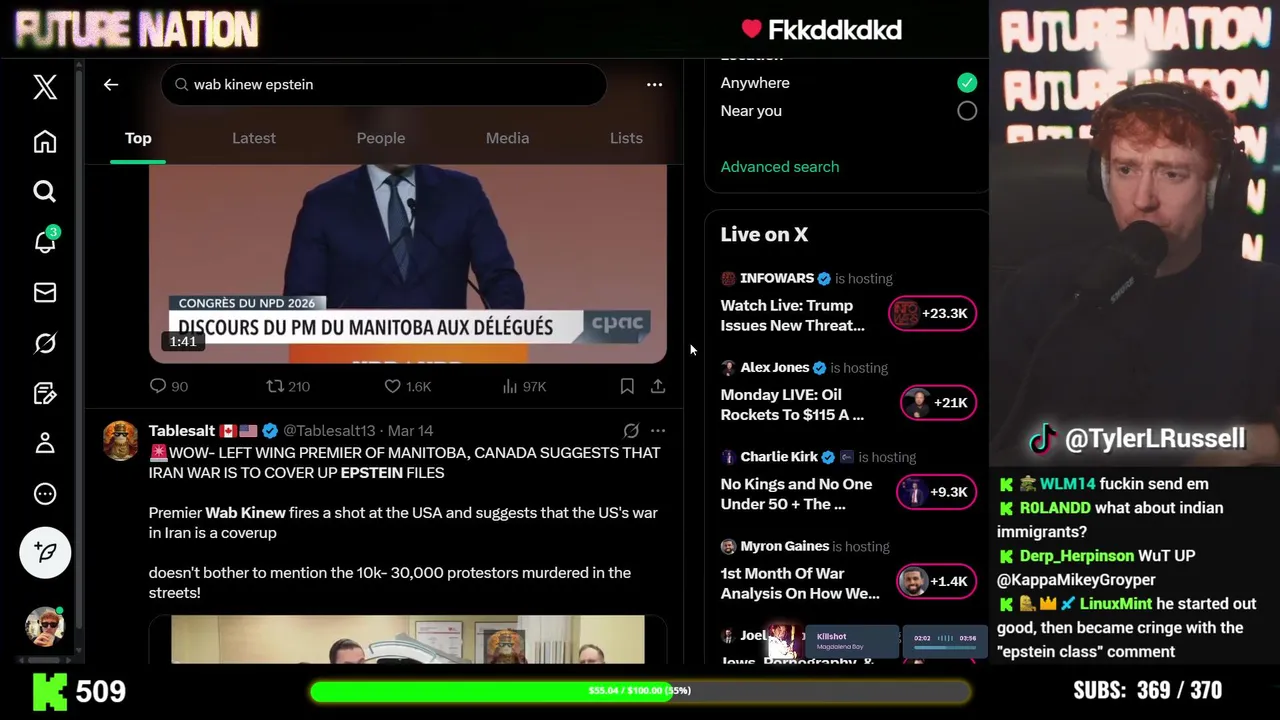
Task: Open Explore via magnifier sidebar icon
Action: tap(45, 191)
